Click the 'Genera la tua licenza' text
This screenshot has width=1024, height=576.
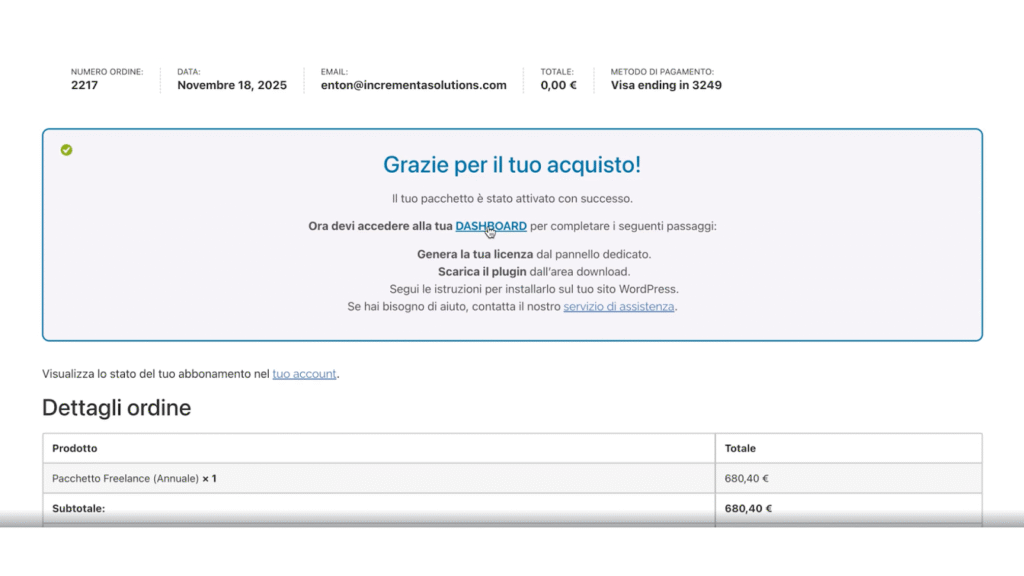point(475,254)
